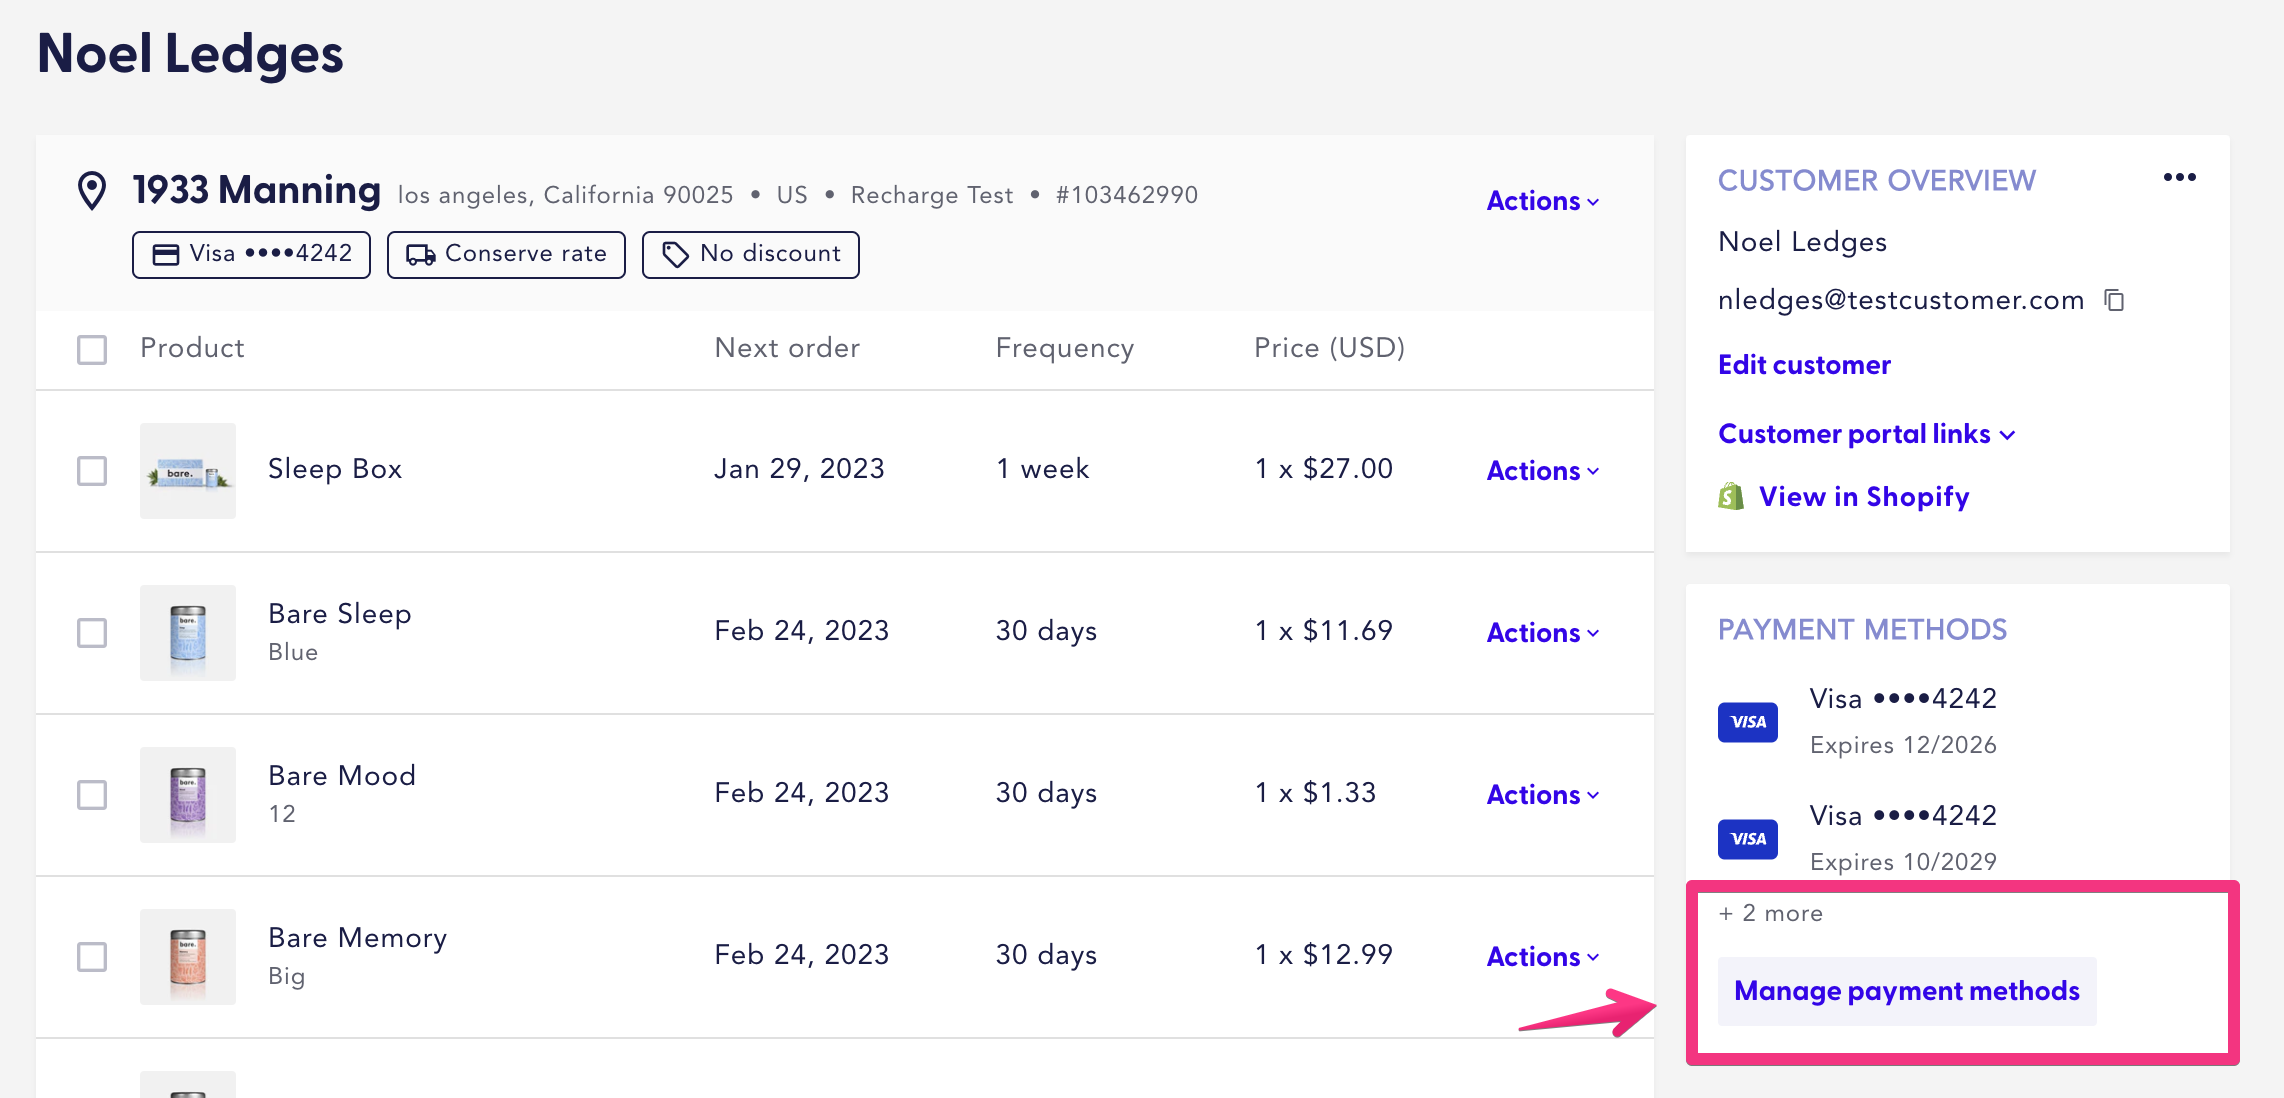Click the Visa logo for card expiring 12/2026
Image resolution: width=2284 pixels, height=1098 pixels.
pos(1747,722)
